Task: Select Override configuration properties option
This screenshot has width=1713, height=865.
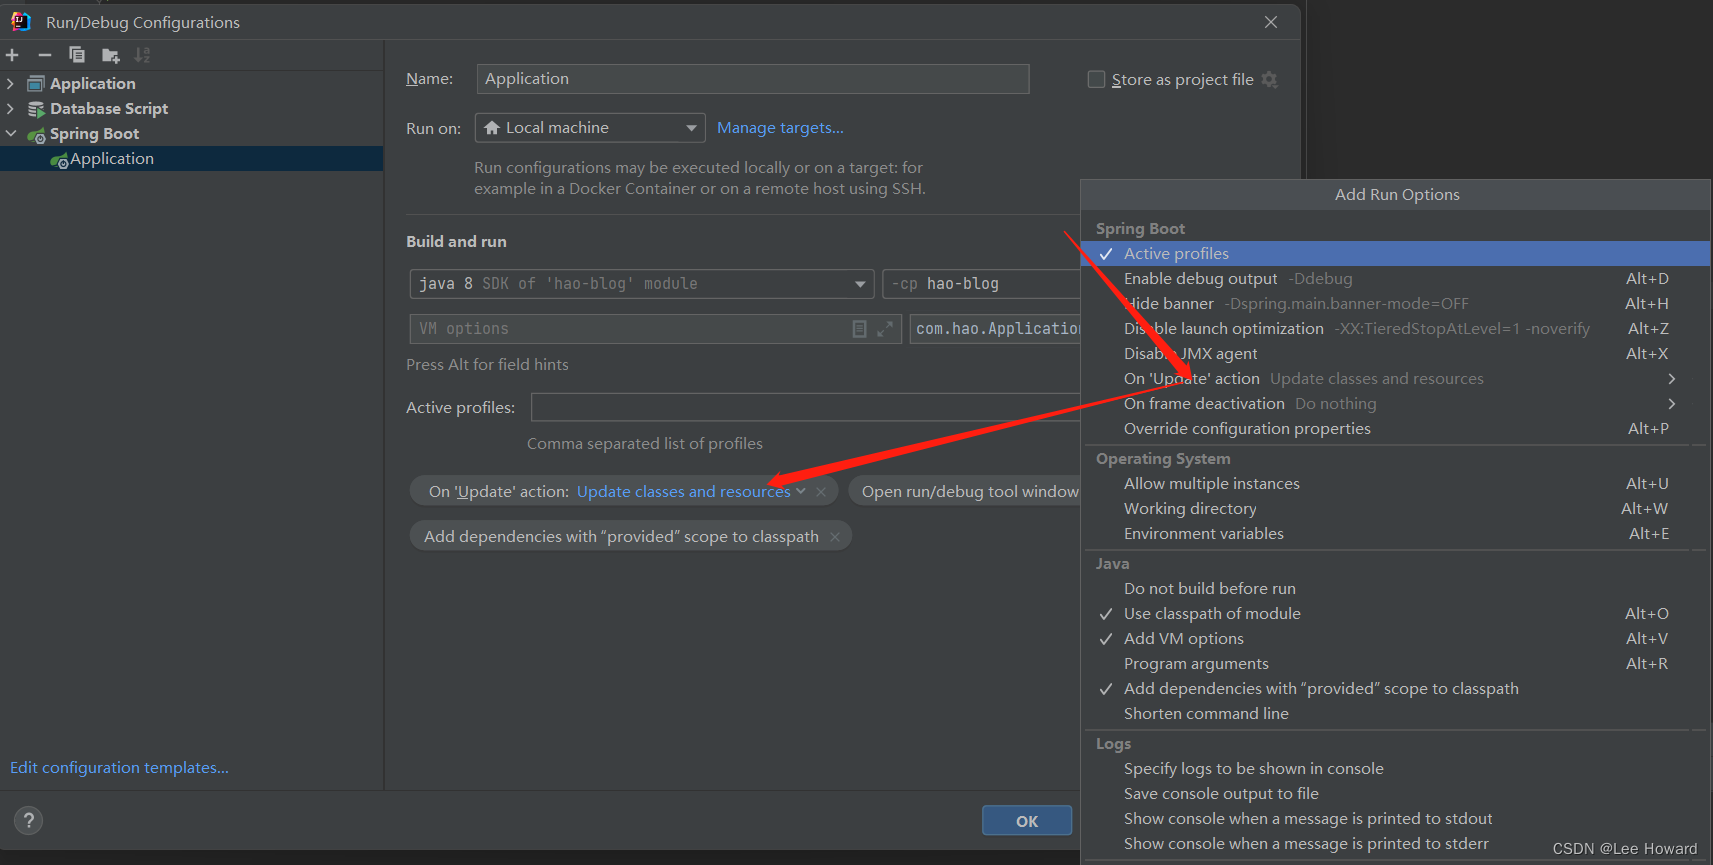Action: point(1396,429)
